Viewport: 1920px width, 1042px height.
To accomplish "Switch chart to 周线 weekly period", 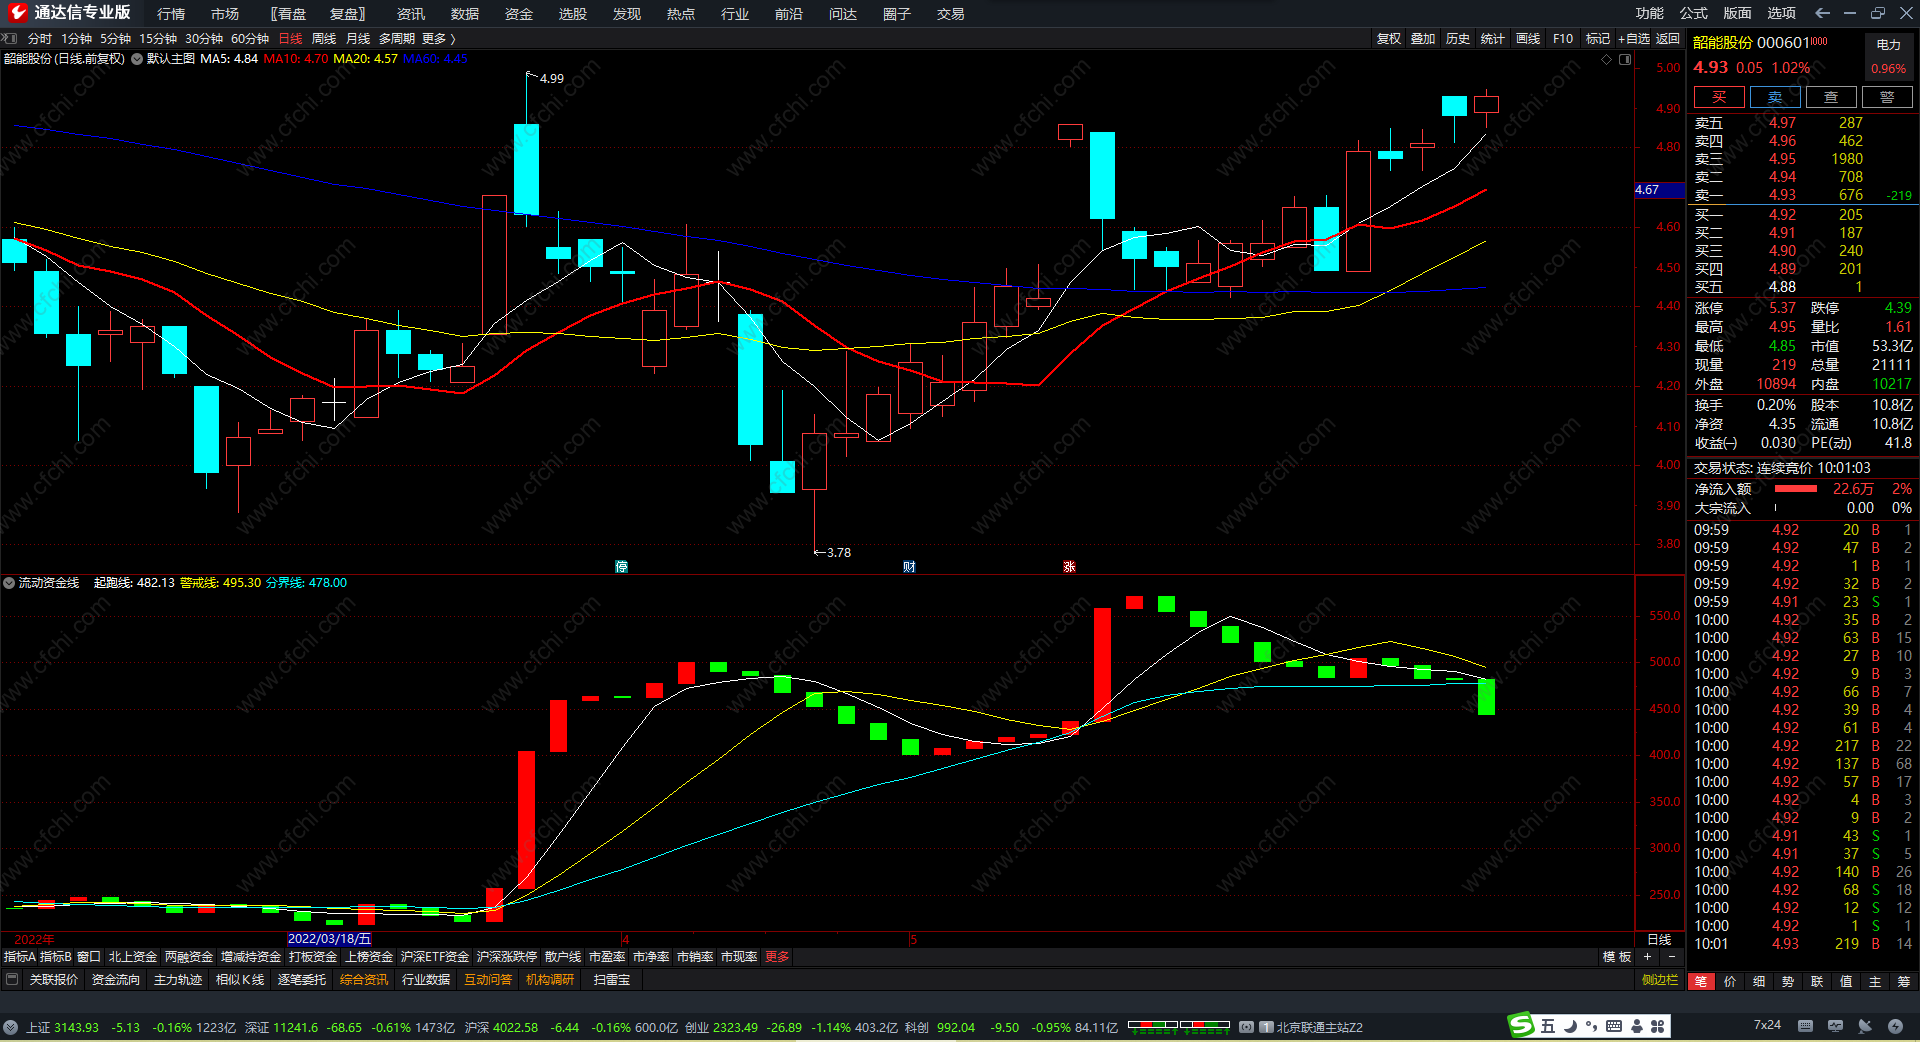I will pos(324,39).
